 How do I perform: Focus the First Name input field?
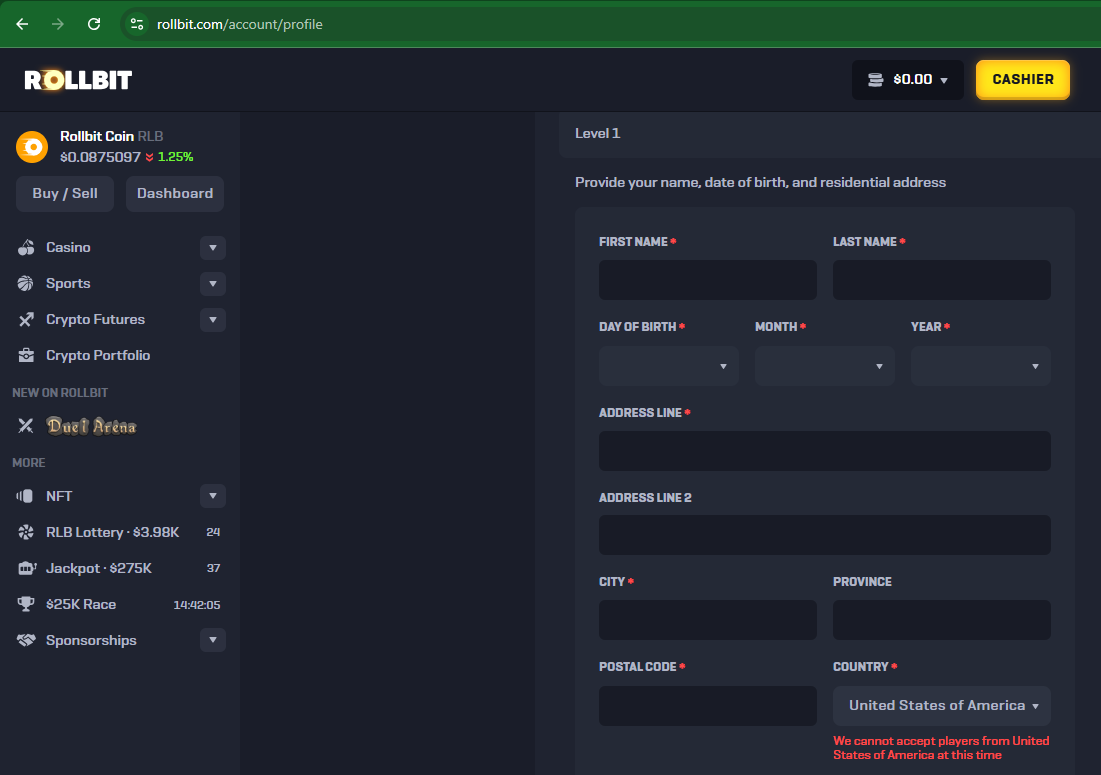point(707,281)
